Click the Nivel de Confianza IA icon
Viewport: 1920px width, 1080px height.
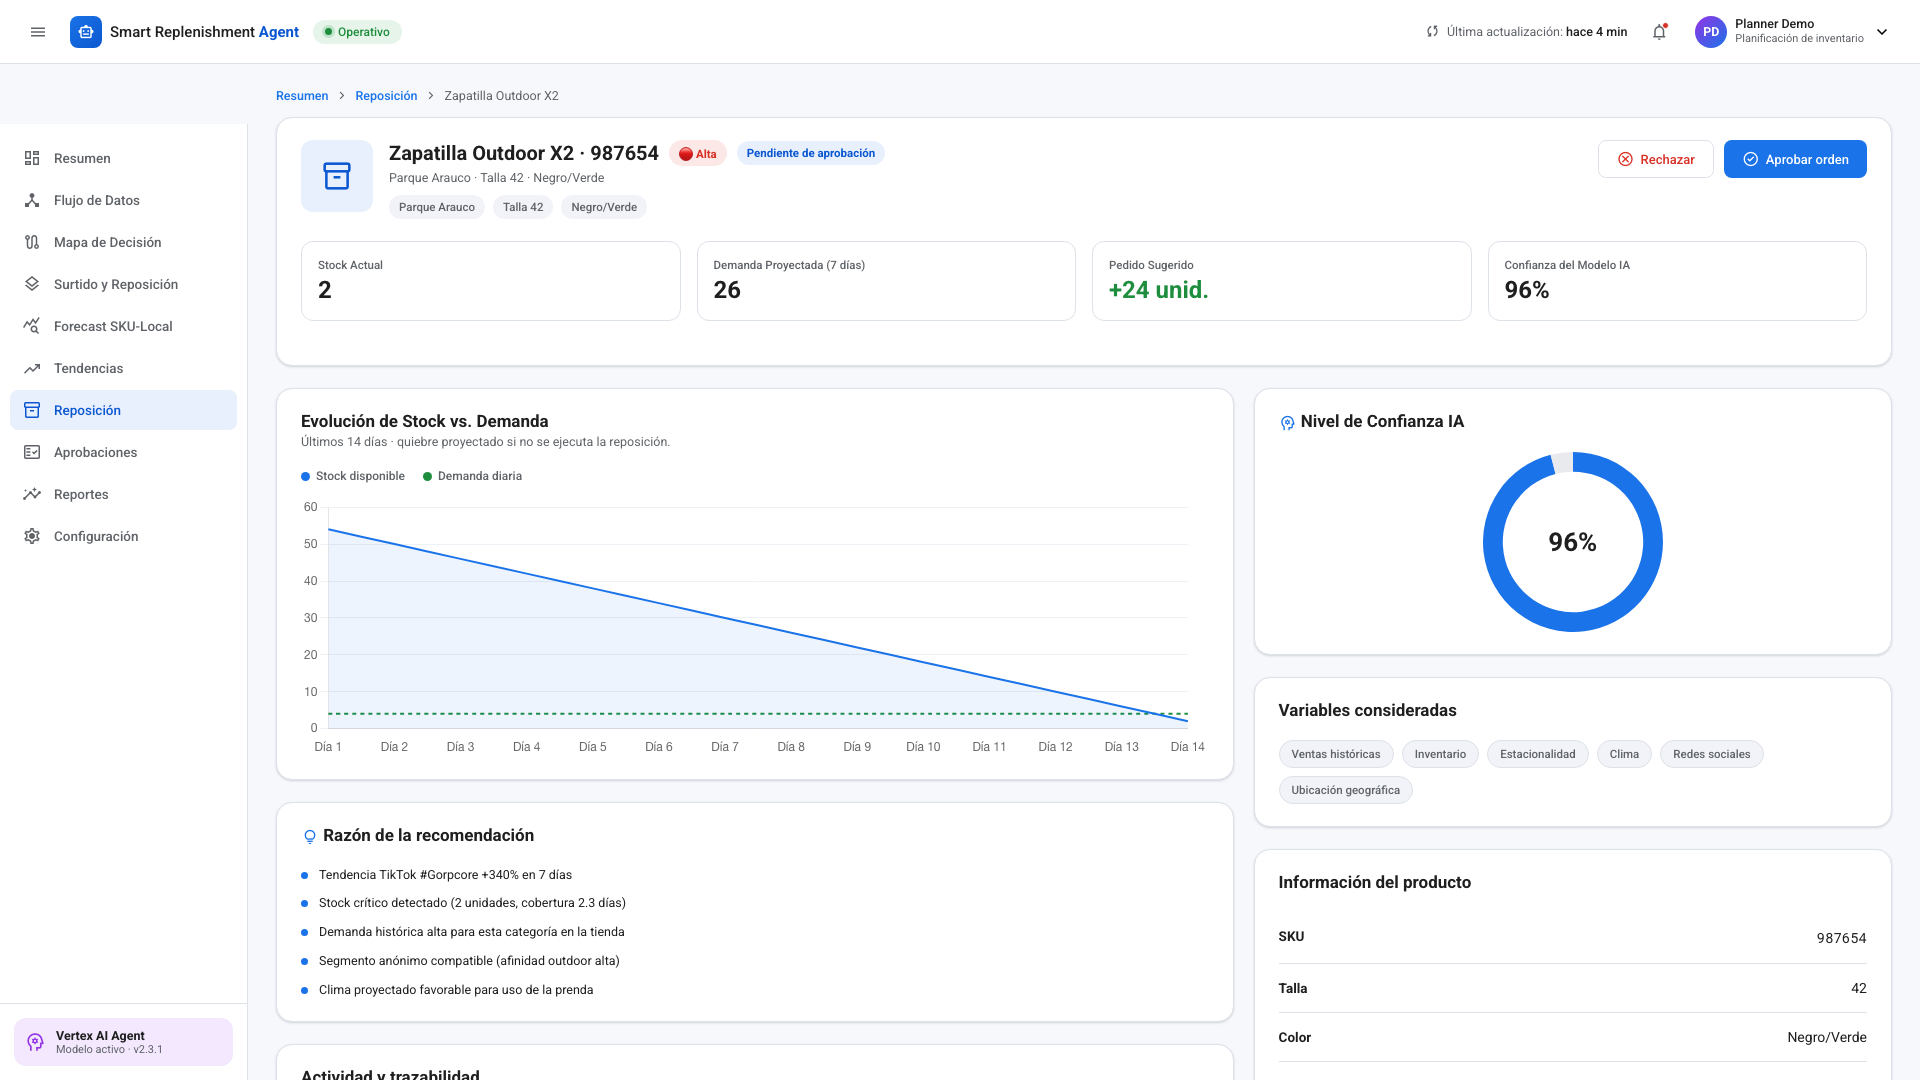1287,423
